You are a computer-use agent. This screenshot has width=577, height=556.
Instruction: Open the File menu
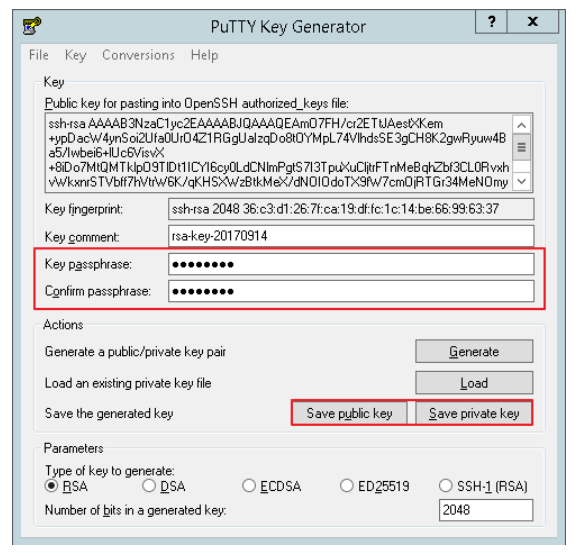point(39,55)
